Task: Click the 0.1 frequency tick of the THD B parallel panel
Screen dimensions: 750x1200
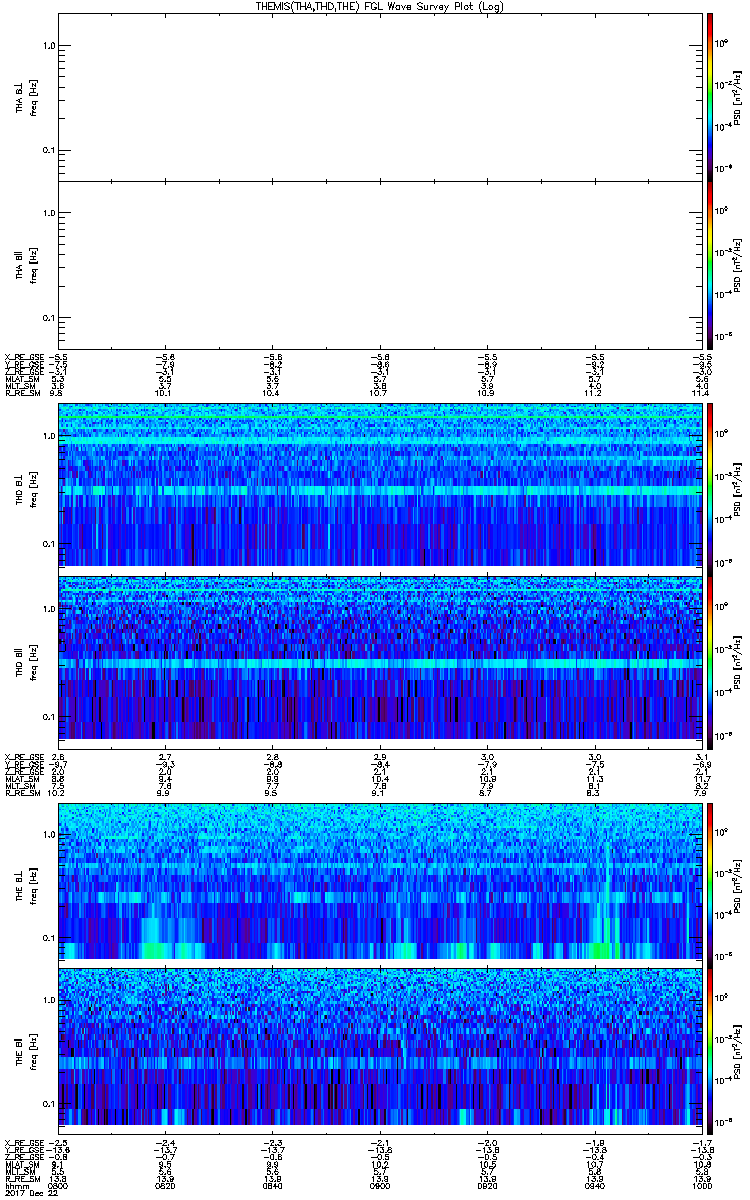Action: pos(48,717)
